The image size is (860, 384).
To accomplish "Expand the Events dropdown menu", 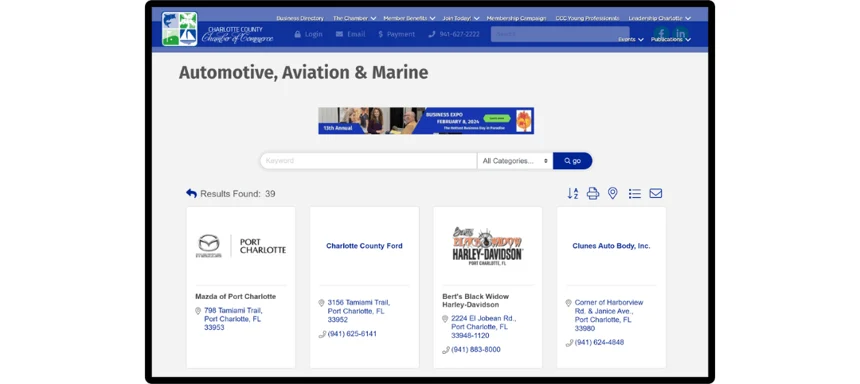I will click(x=631, y=39).
